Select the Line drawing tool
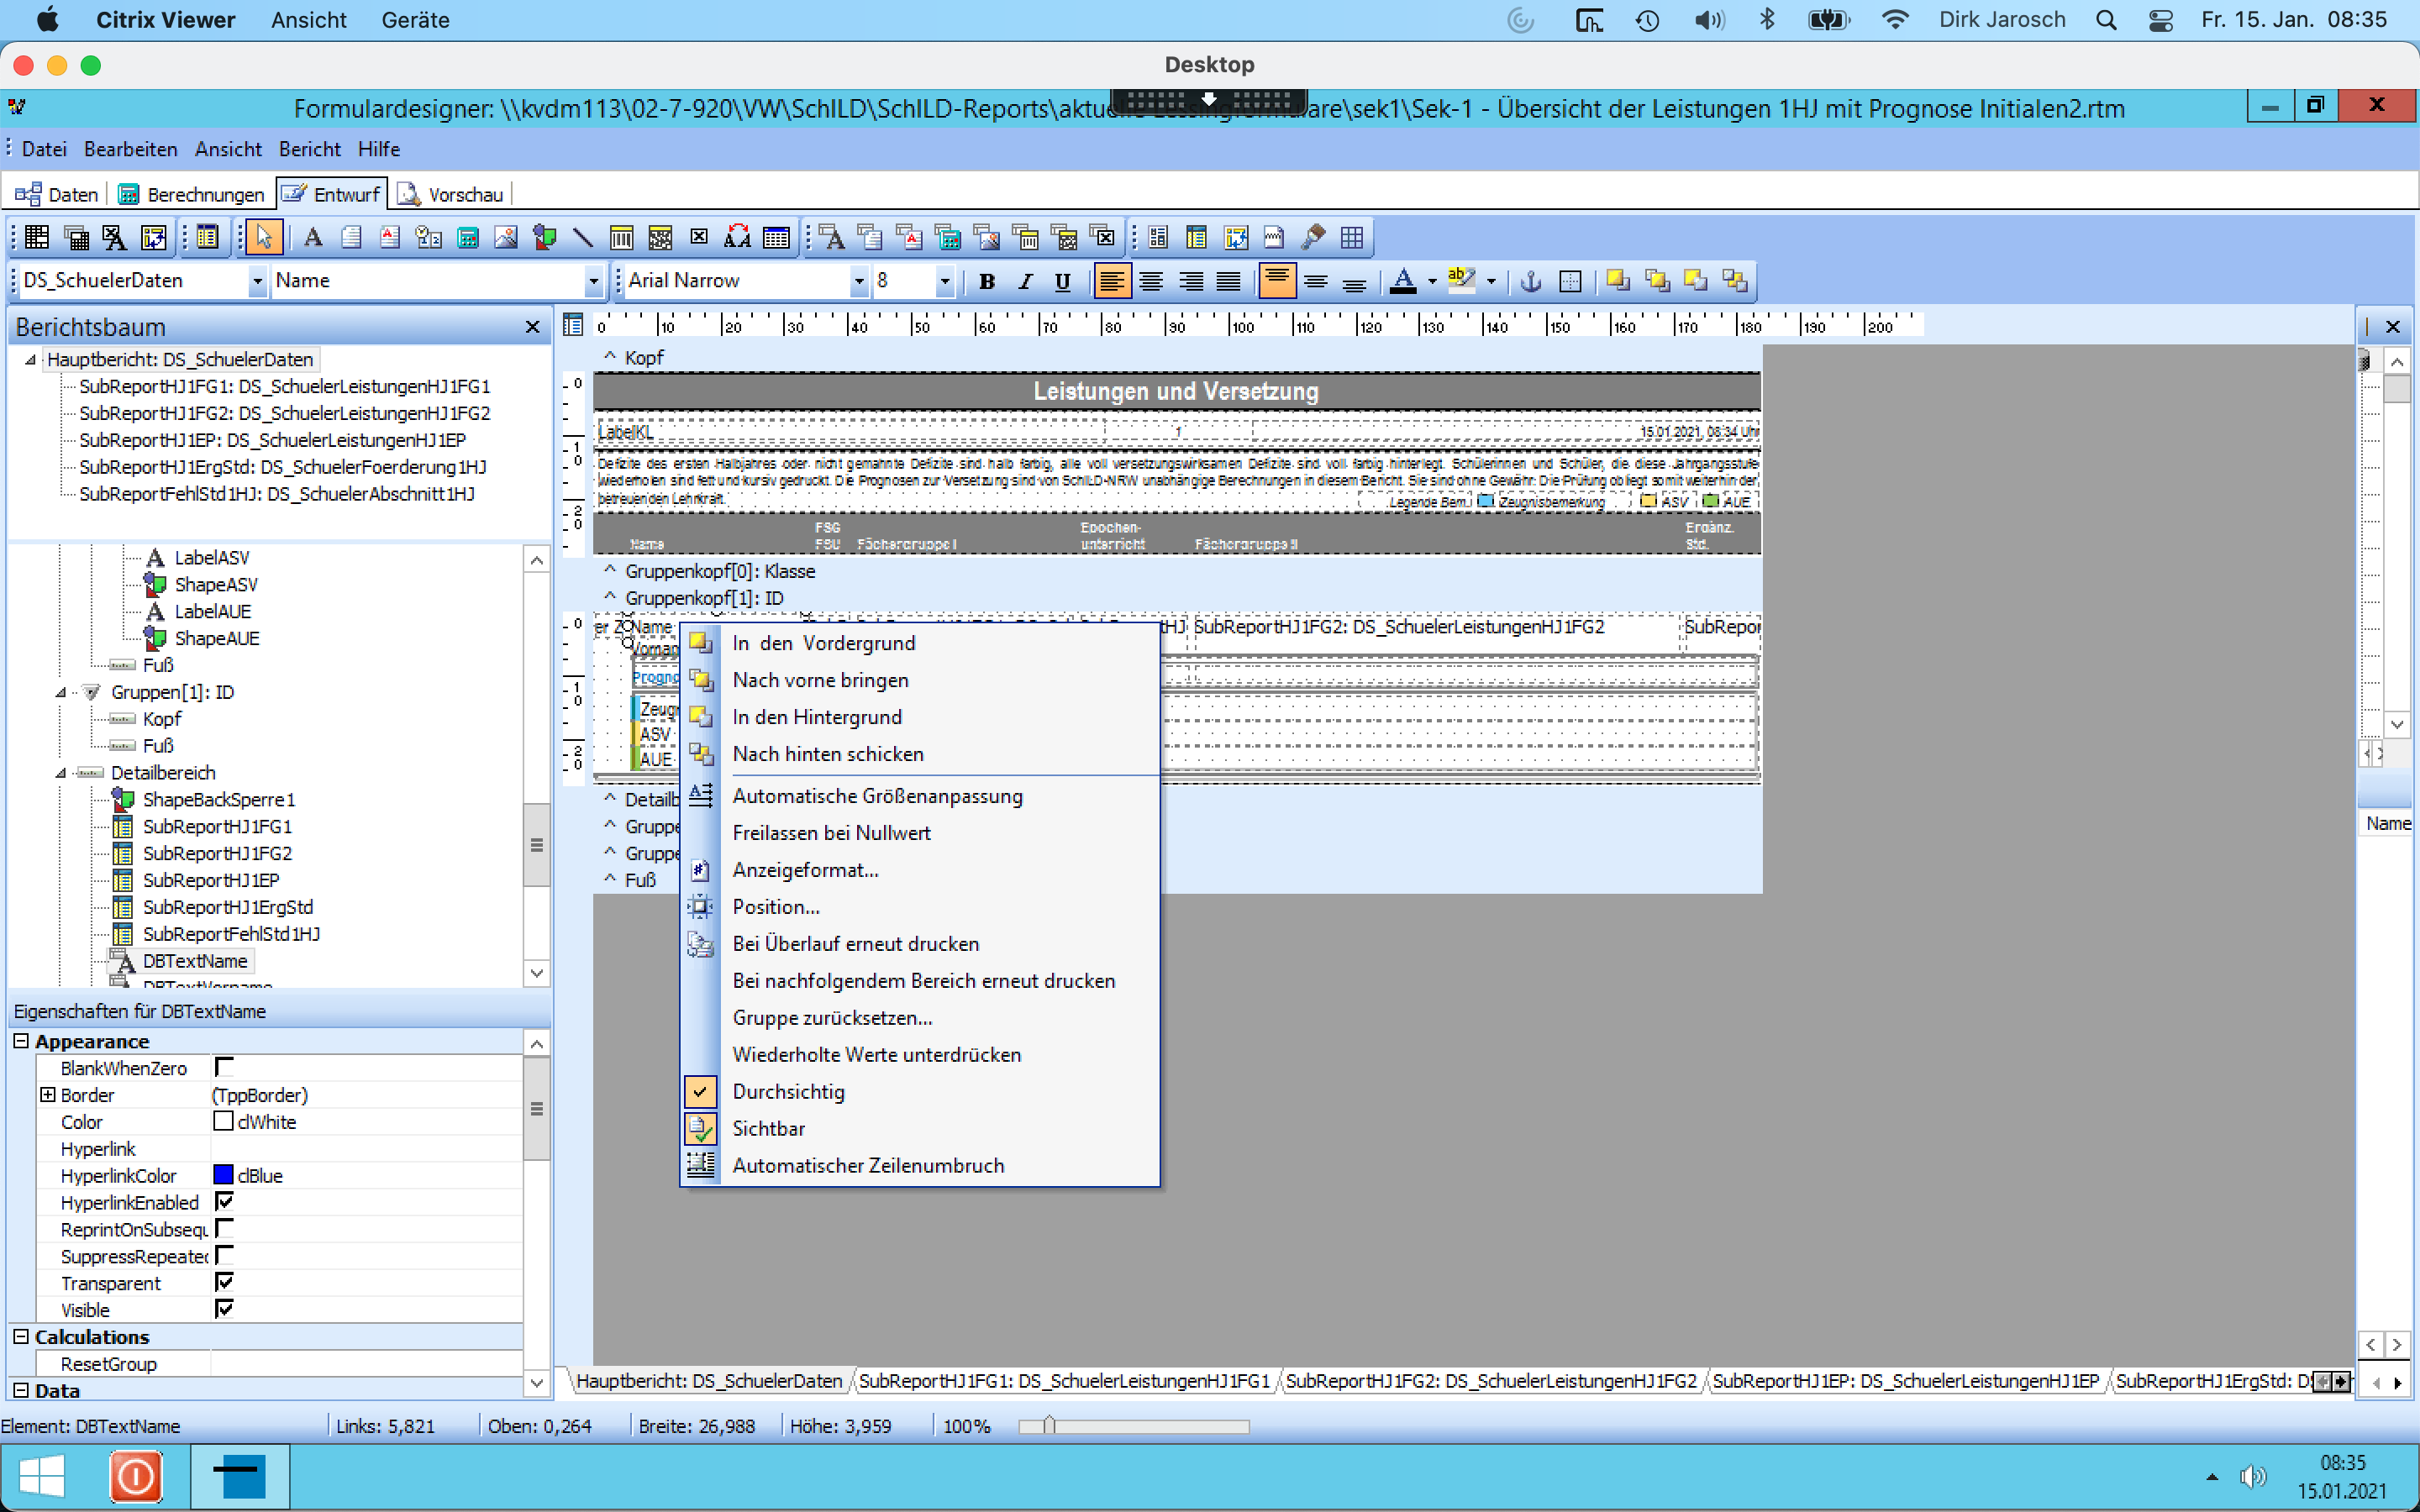This screenshot has width=2420, height=1512. tap(583, 237)
